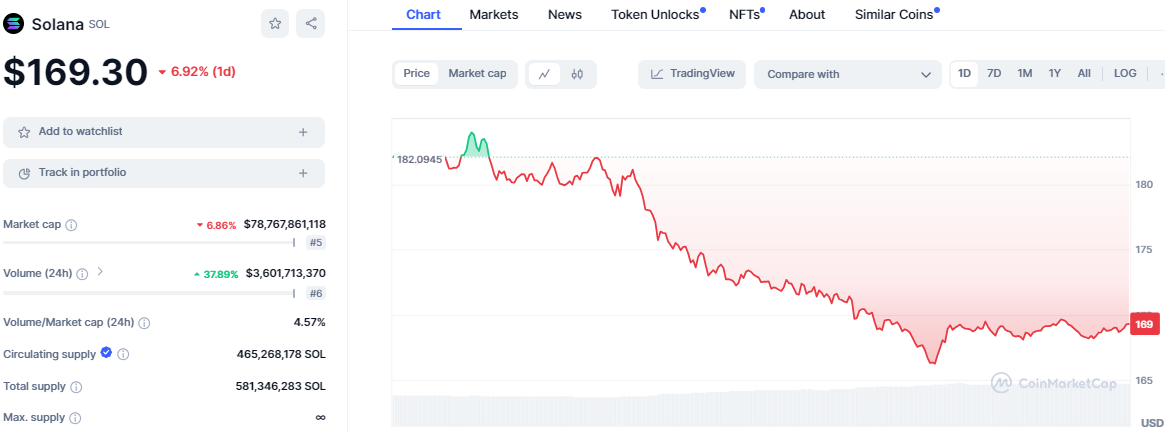
Task: Click the Track in portfolio button
Action: (164, 173)
